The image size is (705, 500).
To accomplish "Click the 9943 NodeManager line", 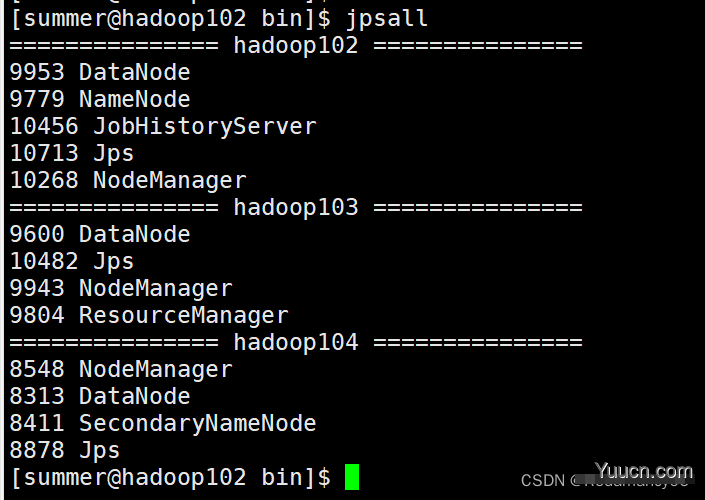I will click(x=121, y=288).
